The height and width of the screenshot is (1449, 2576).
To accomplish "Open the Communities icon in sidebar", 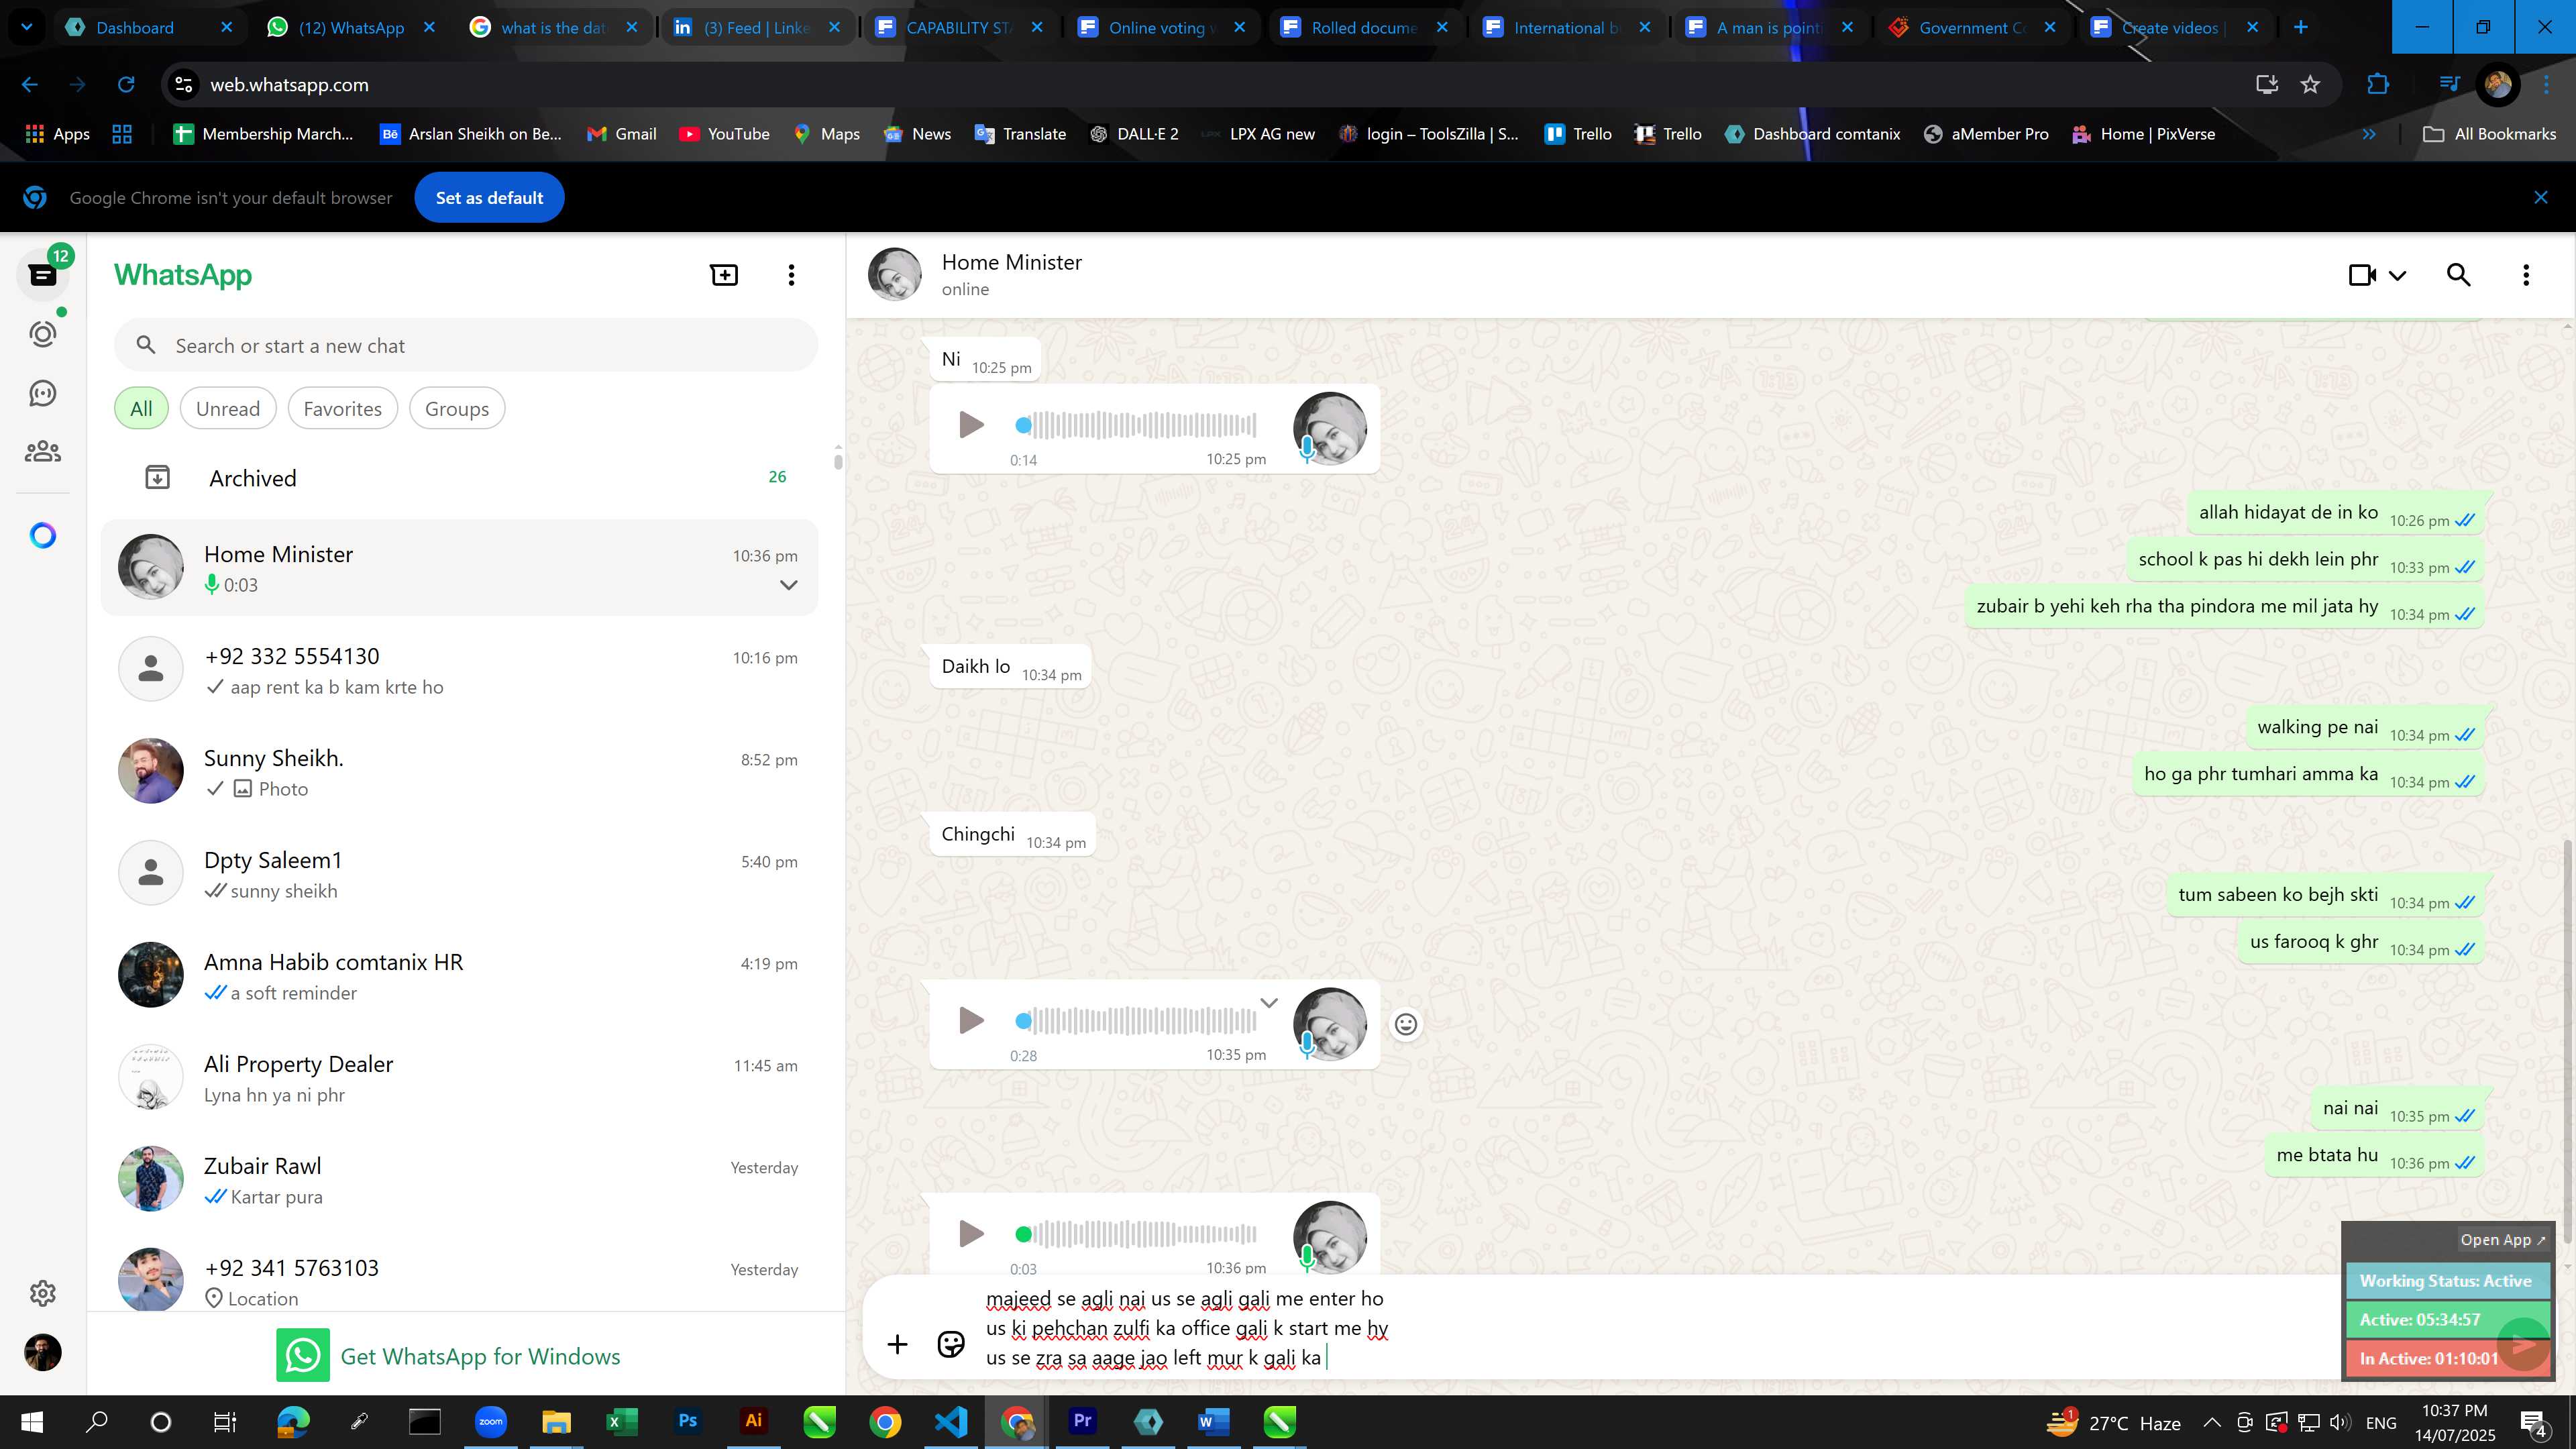I will click(43, 452).
